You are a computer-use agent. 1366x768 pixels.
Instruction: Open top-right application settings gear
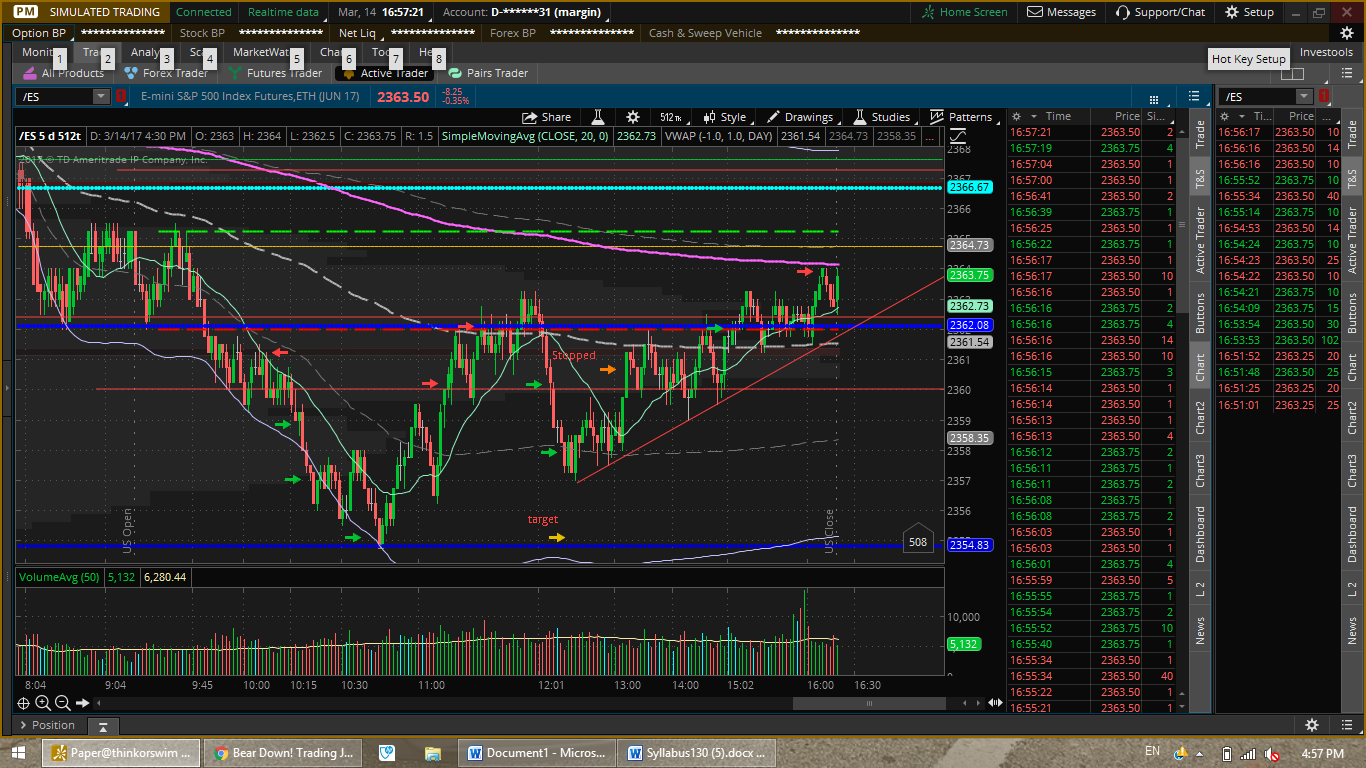pyautogui.click(x=1347, y=33)
